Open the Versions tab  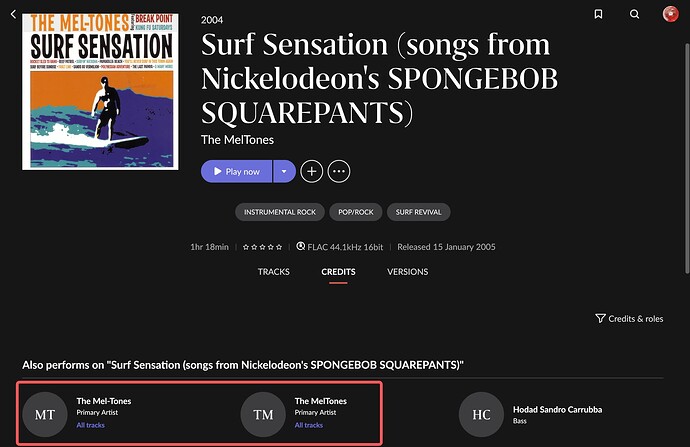407,272
